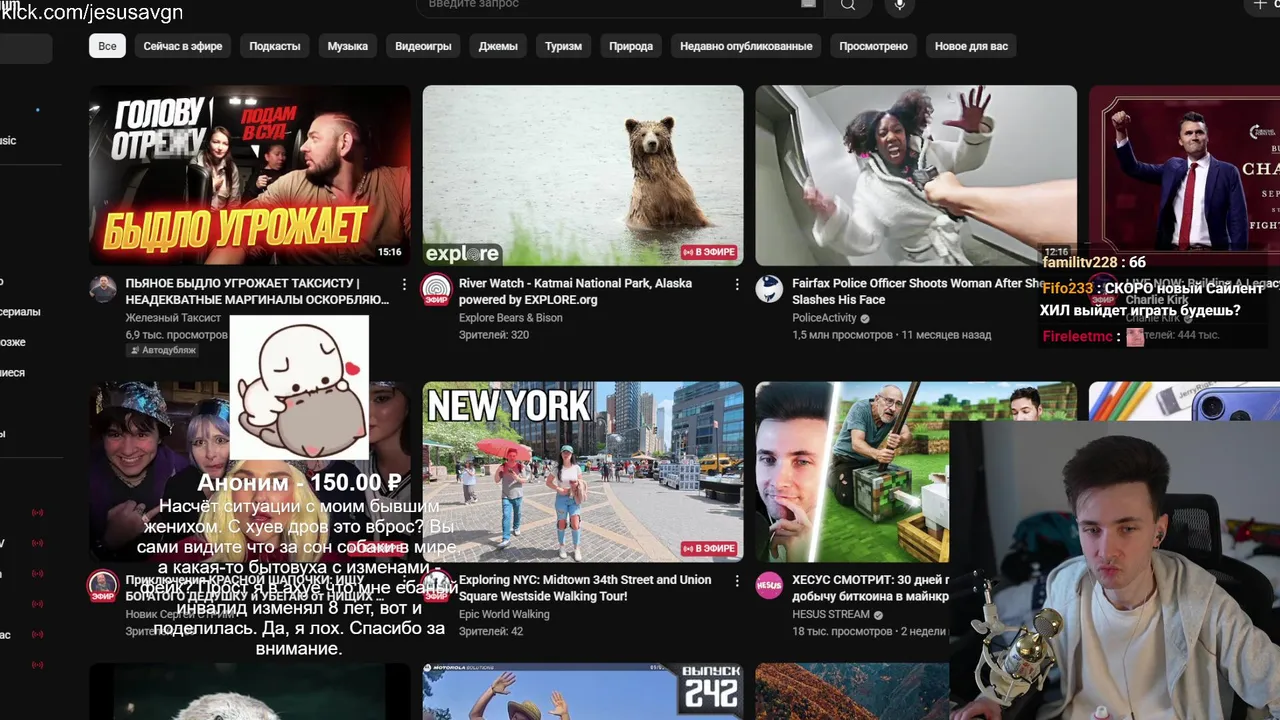Click "В ЭФИРЕ" badge on New York thumbnail
The height and width of the screenshot is (720, 1280).
pyautogui.click(x=709, y=548)
